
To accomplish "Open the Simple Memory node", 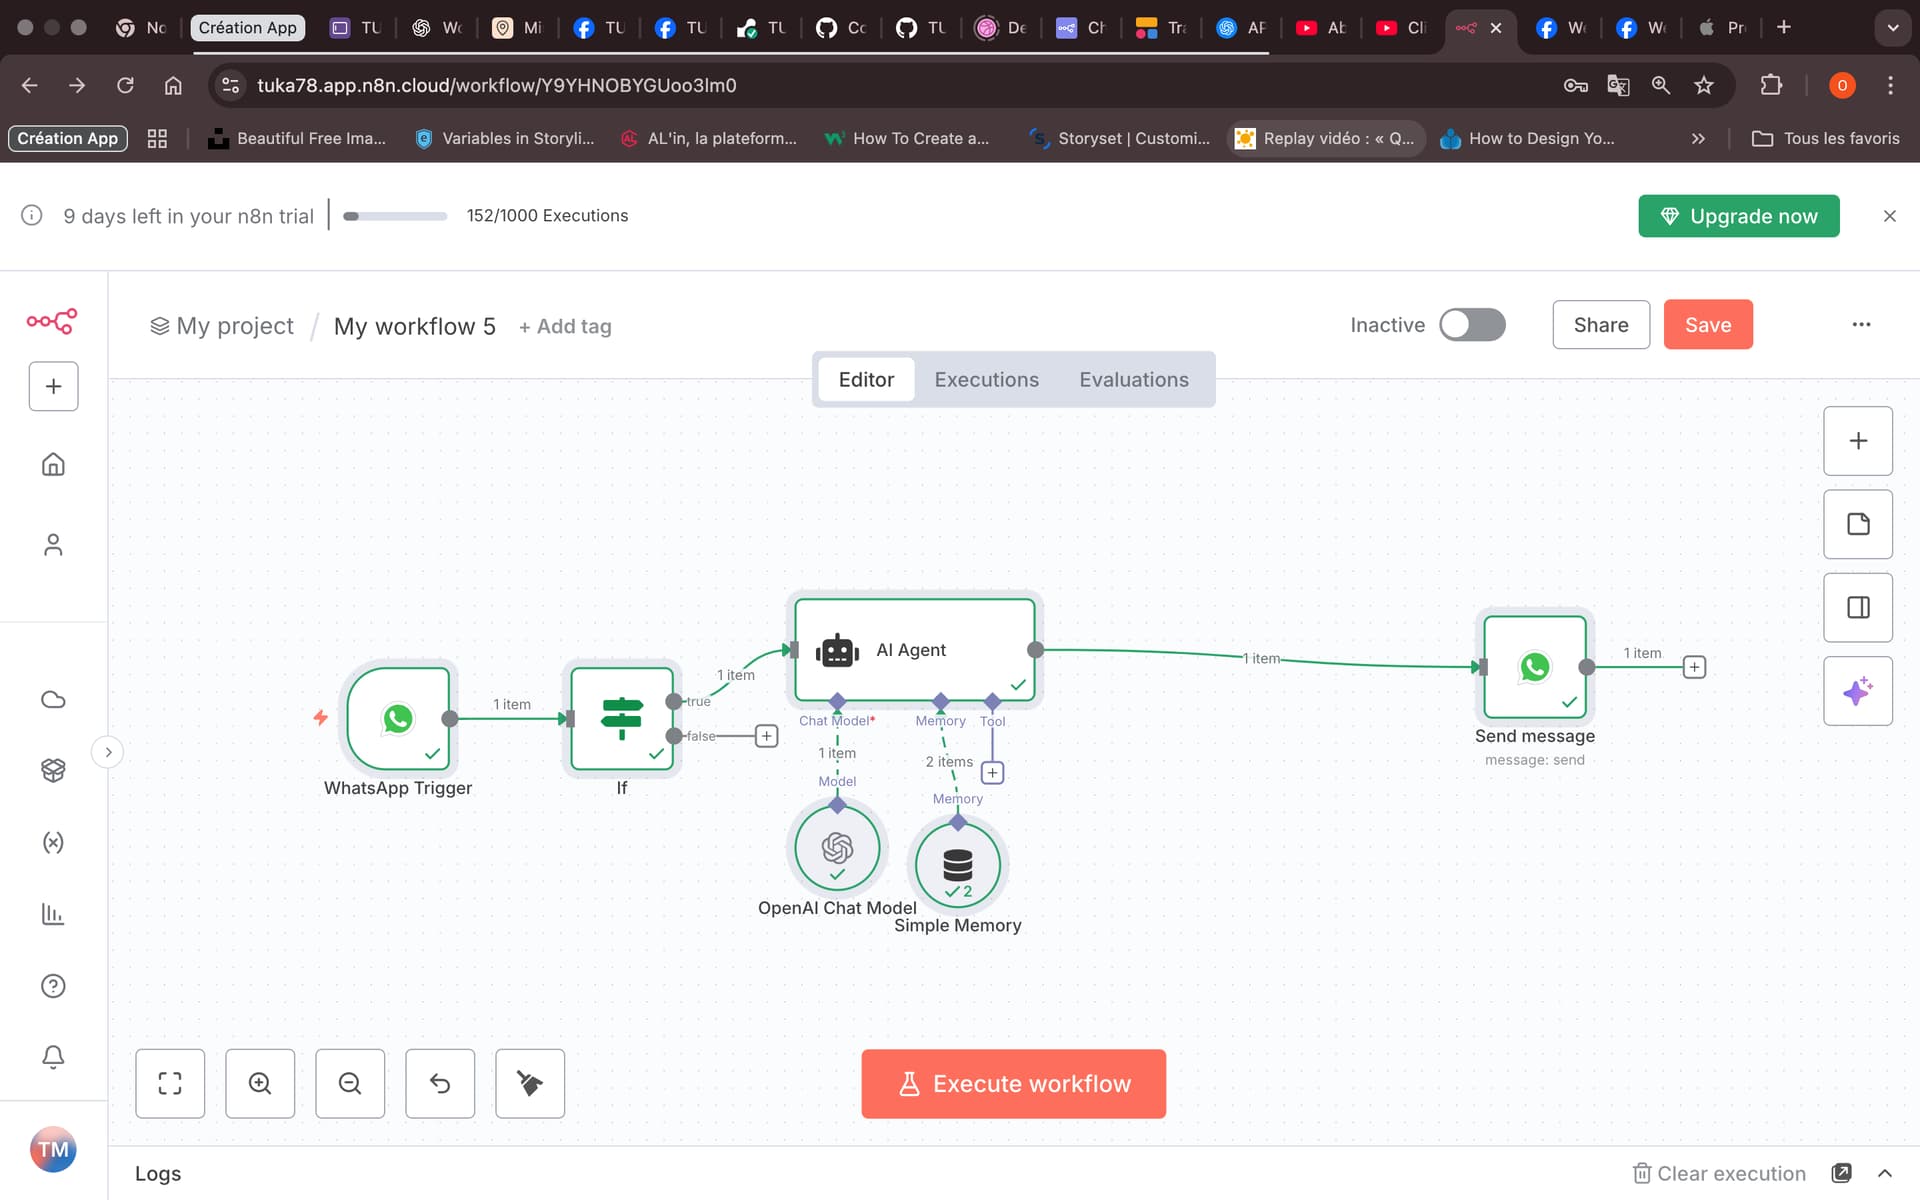I will pyautogui.click(x=957, y=864).
